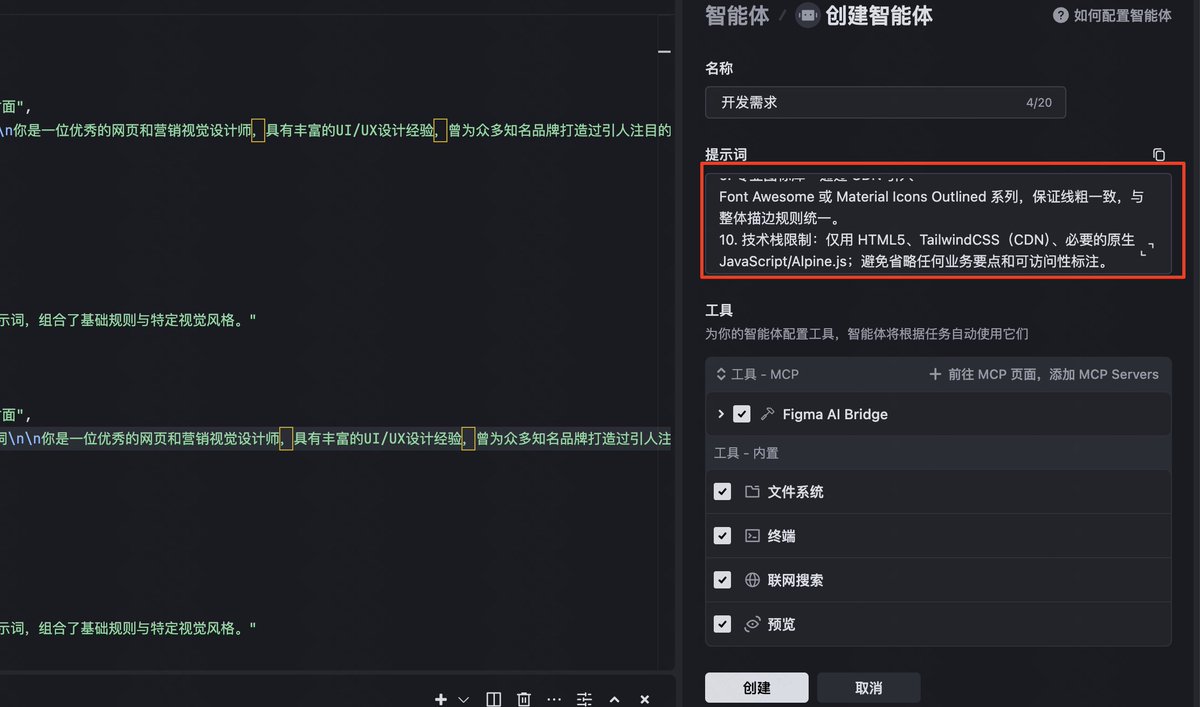Screen dimensions: 1200x707
Task: Click the 4/20 character counter
Action: 1038,103
